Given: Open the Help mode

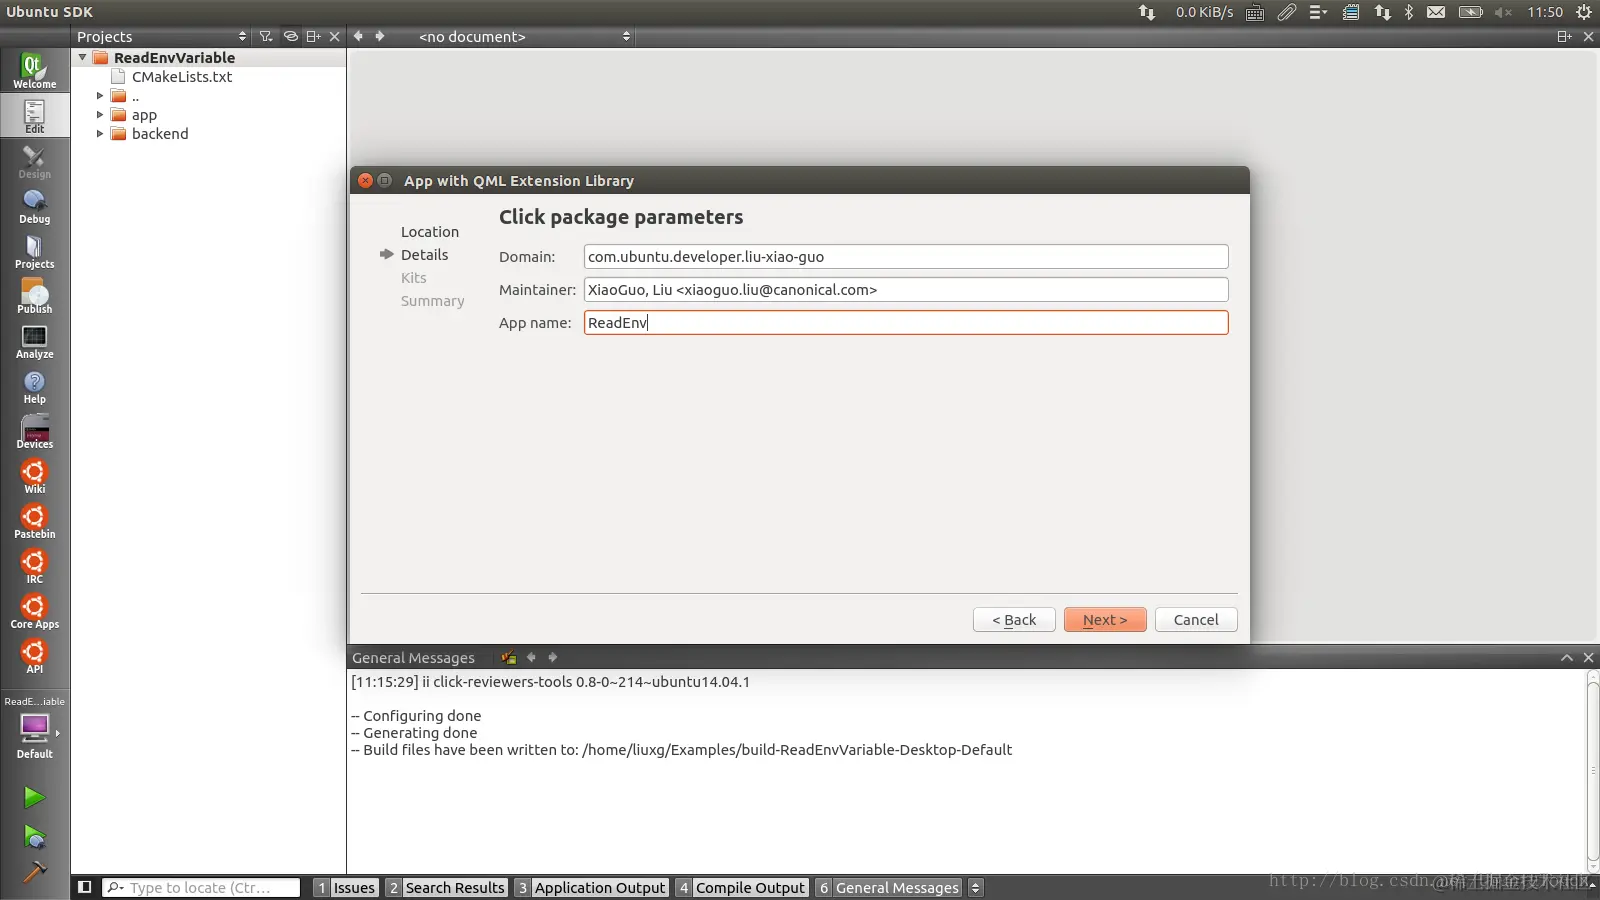Looking at the screenshot, I should pyautogui.click(x=34, y=386).
